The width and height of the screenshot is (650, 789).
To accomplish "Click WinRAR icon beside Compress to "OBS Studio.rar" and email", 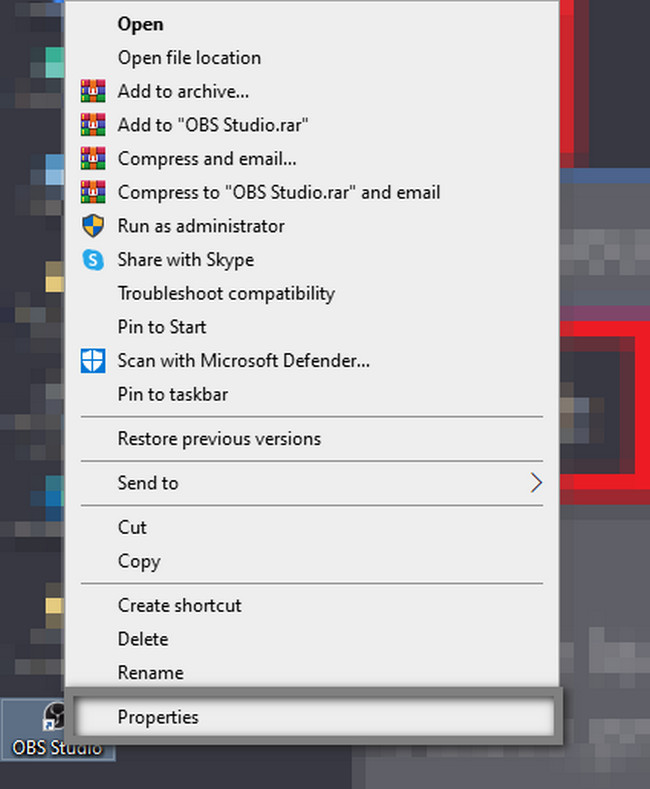I will pyautogui.click(x=93, y=192).
